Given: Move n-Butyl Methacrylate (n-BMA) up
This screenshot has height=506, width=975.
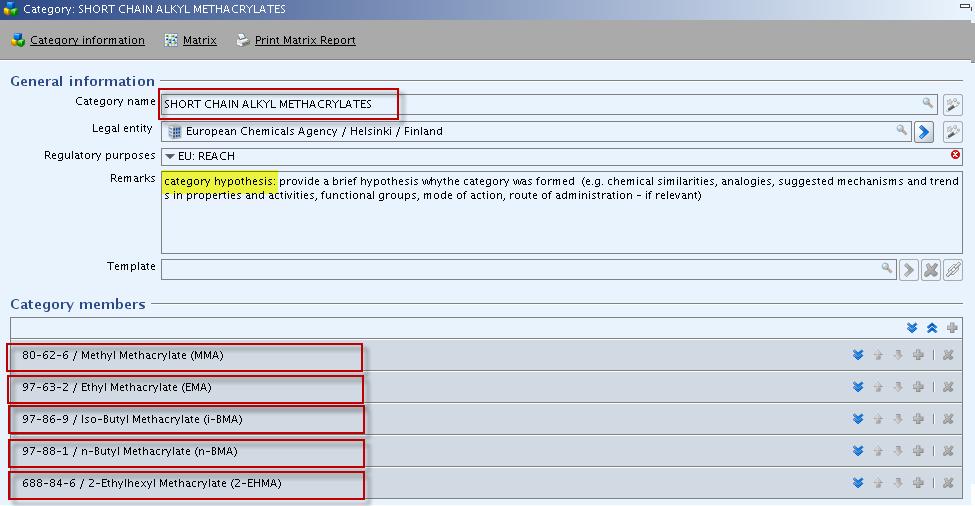Looking at the screenshot, I should click(878, 451).
